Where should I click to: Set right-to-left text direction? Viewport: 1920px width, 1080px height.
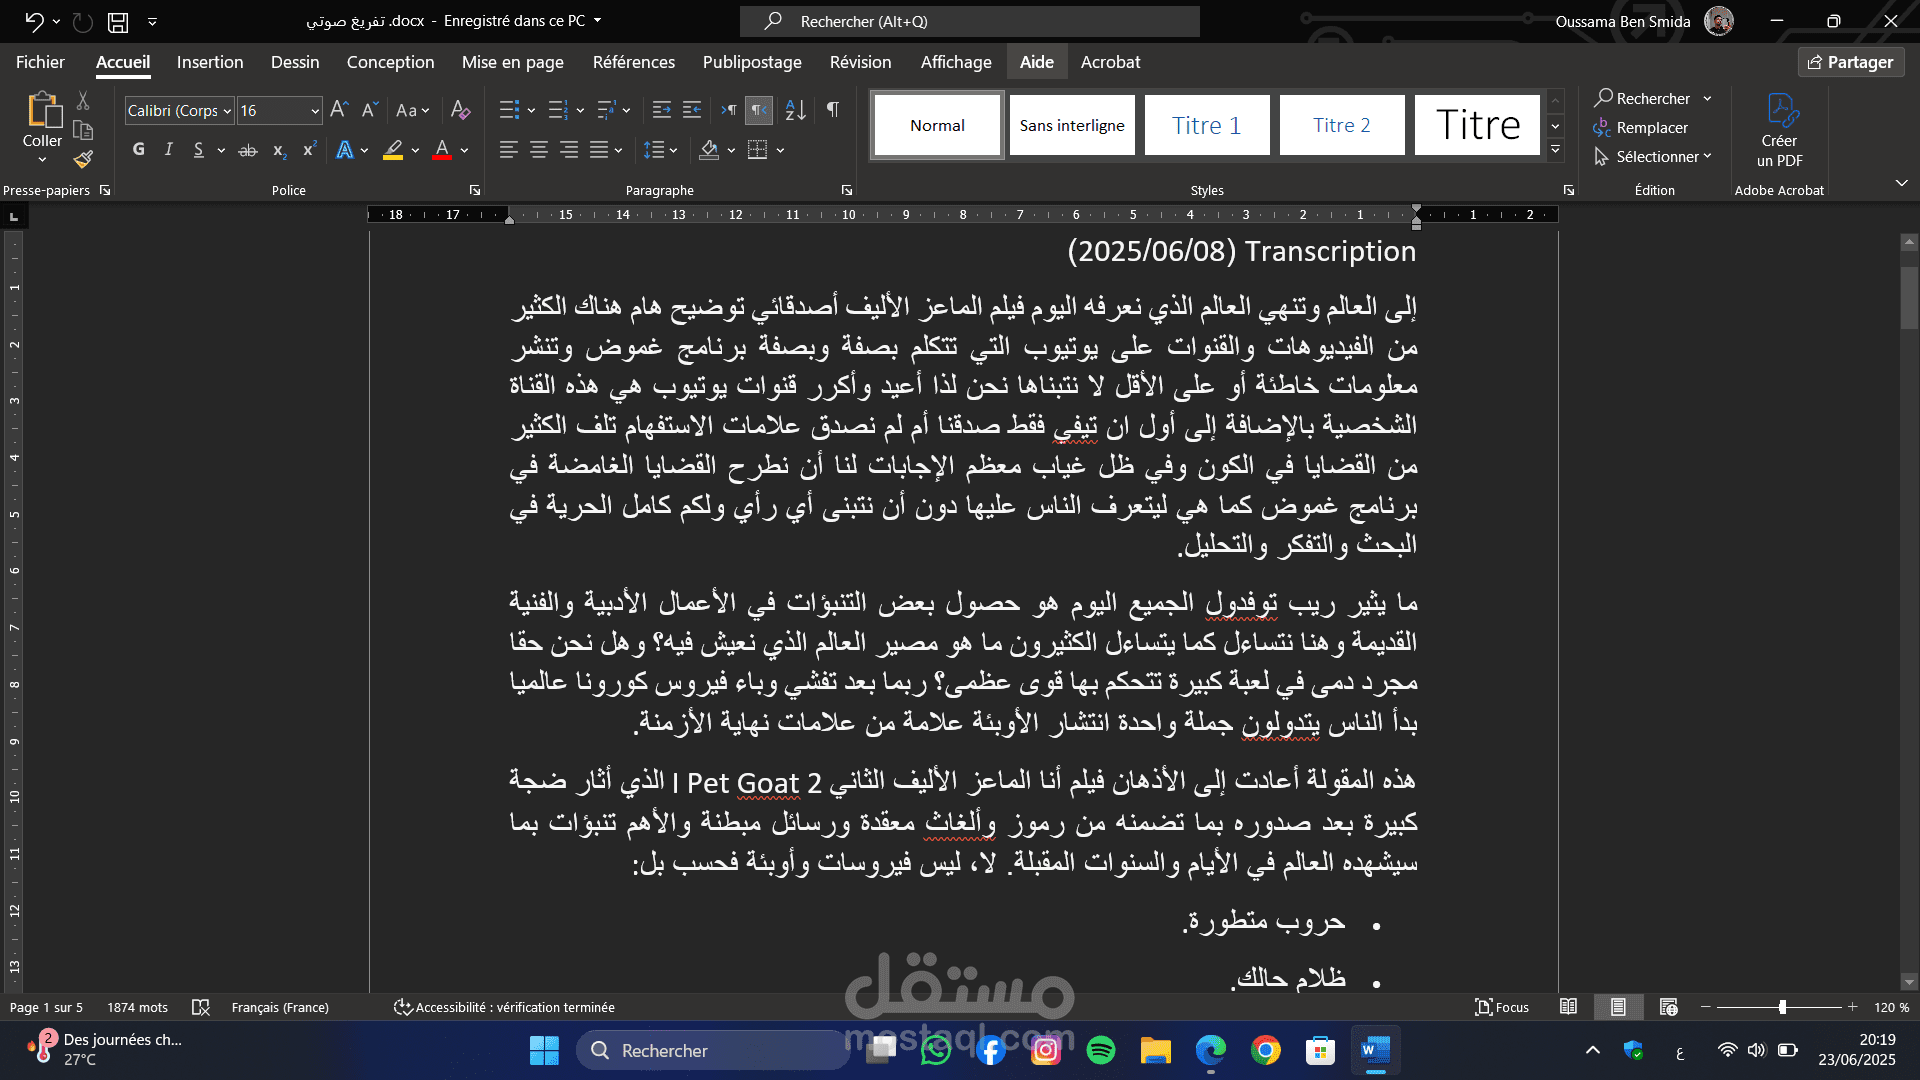tap(759, 110)
